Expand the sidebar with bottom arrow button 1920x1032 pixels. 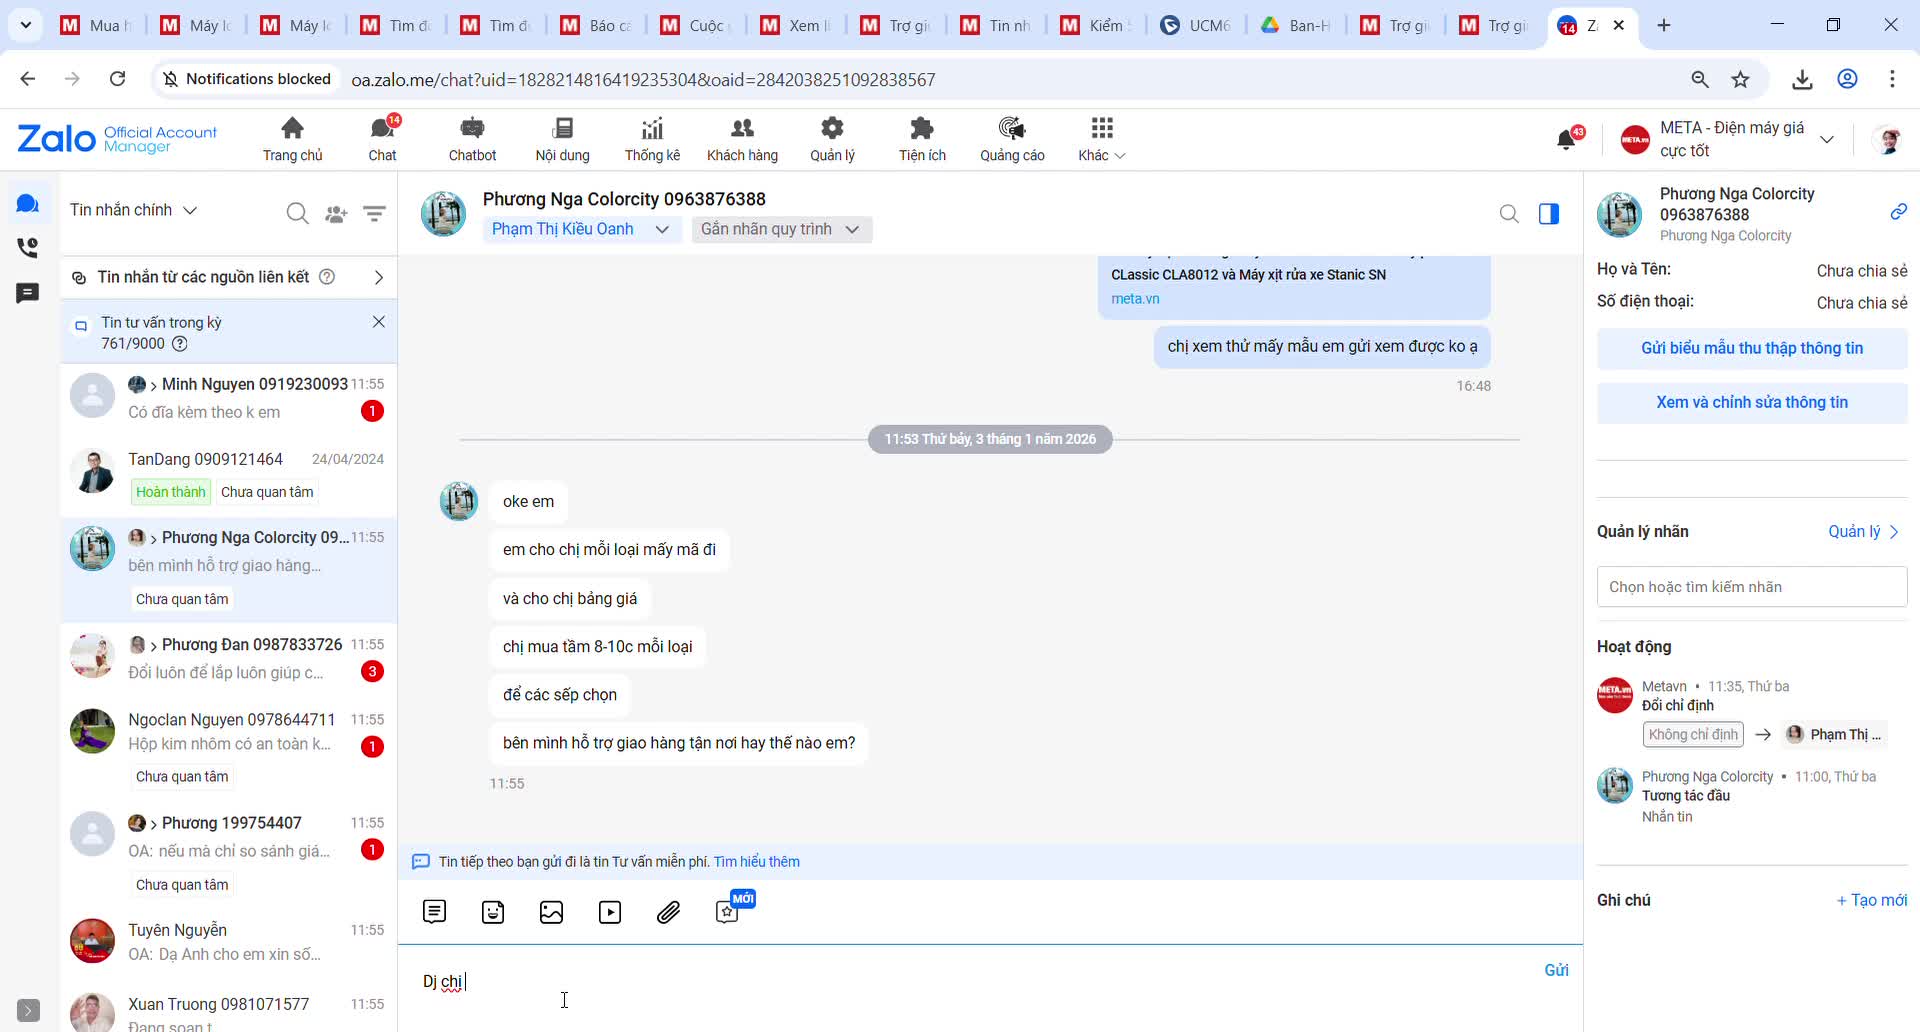(29, 1011)
